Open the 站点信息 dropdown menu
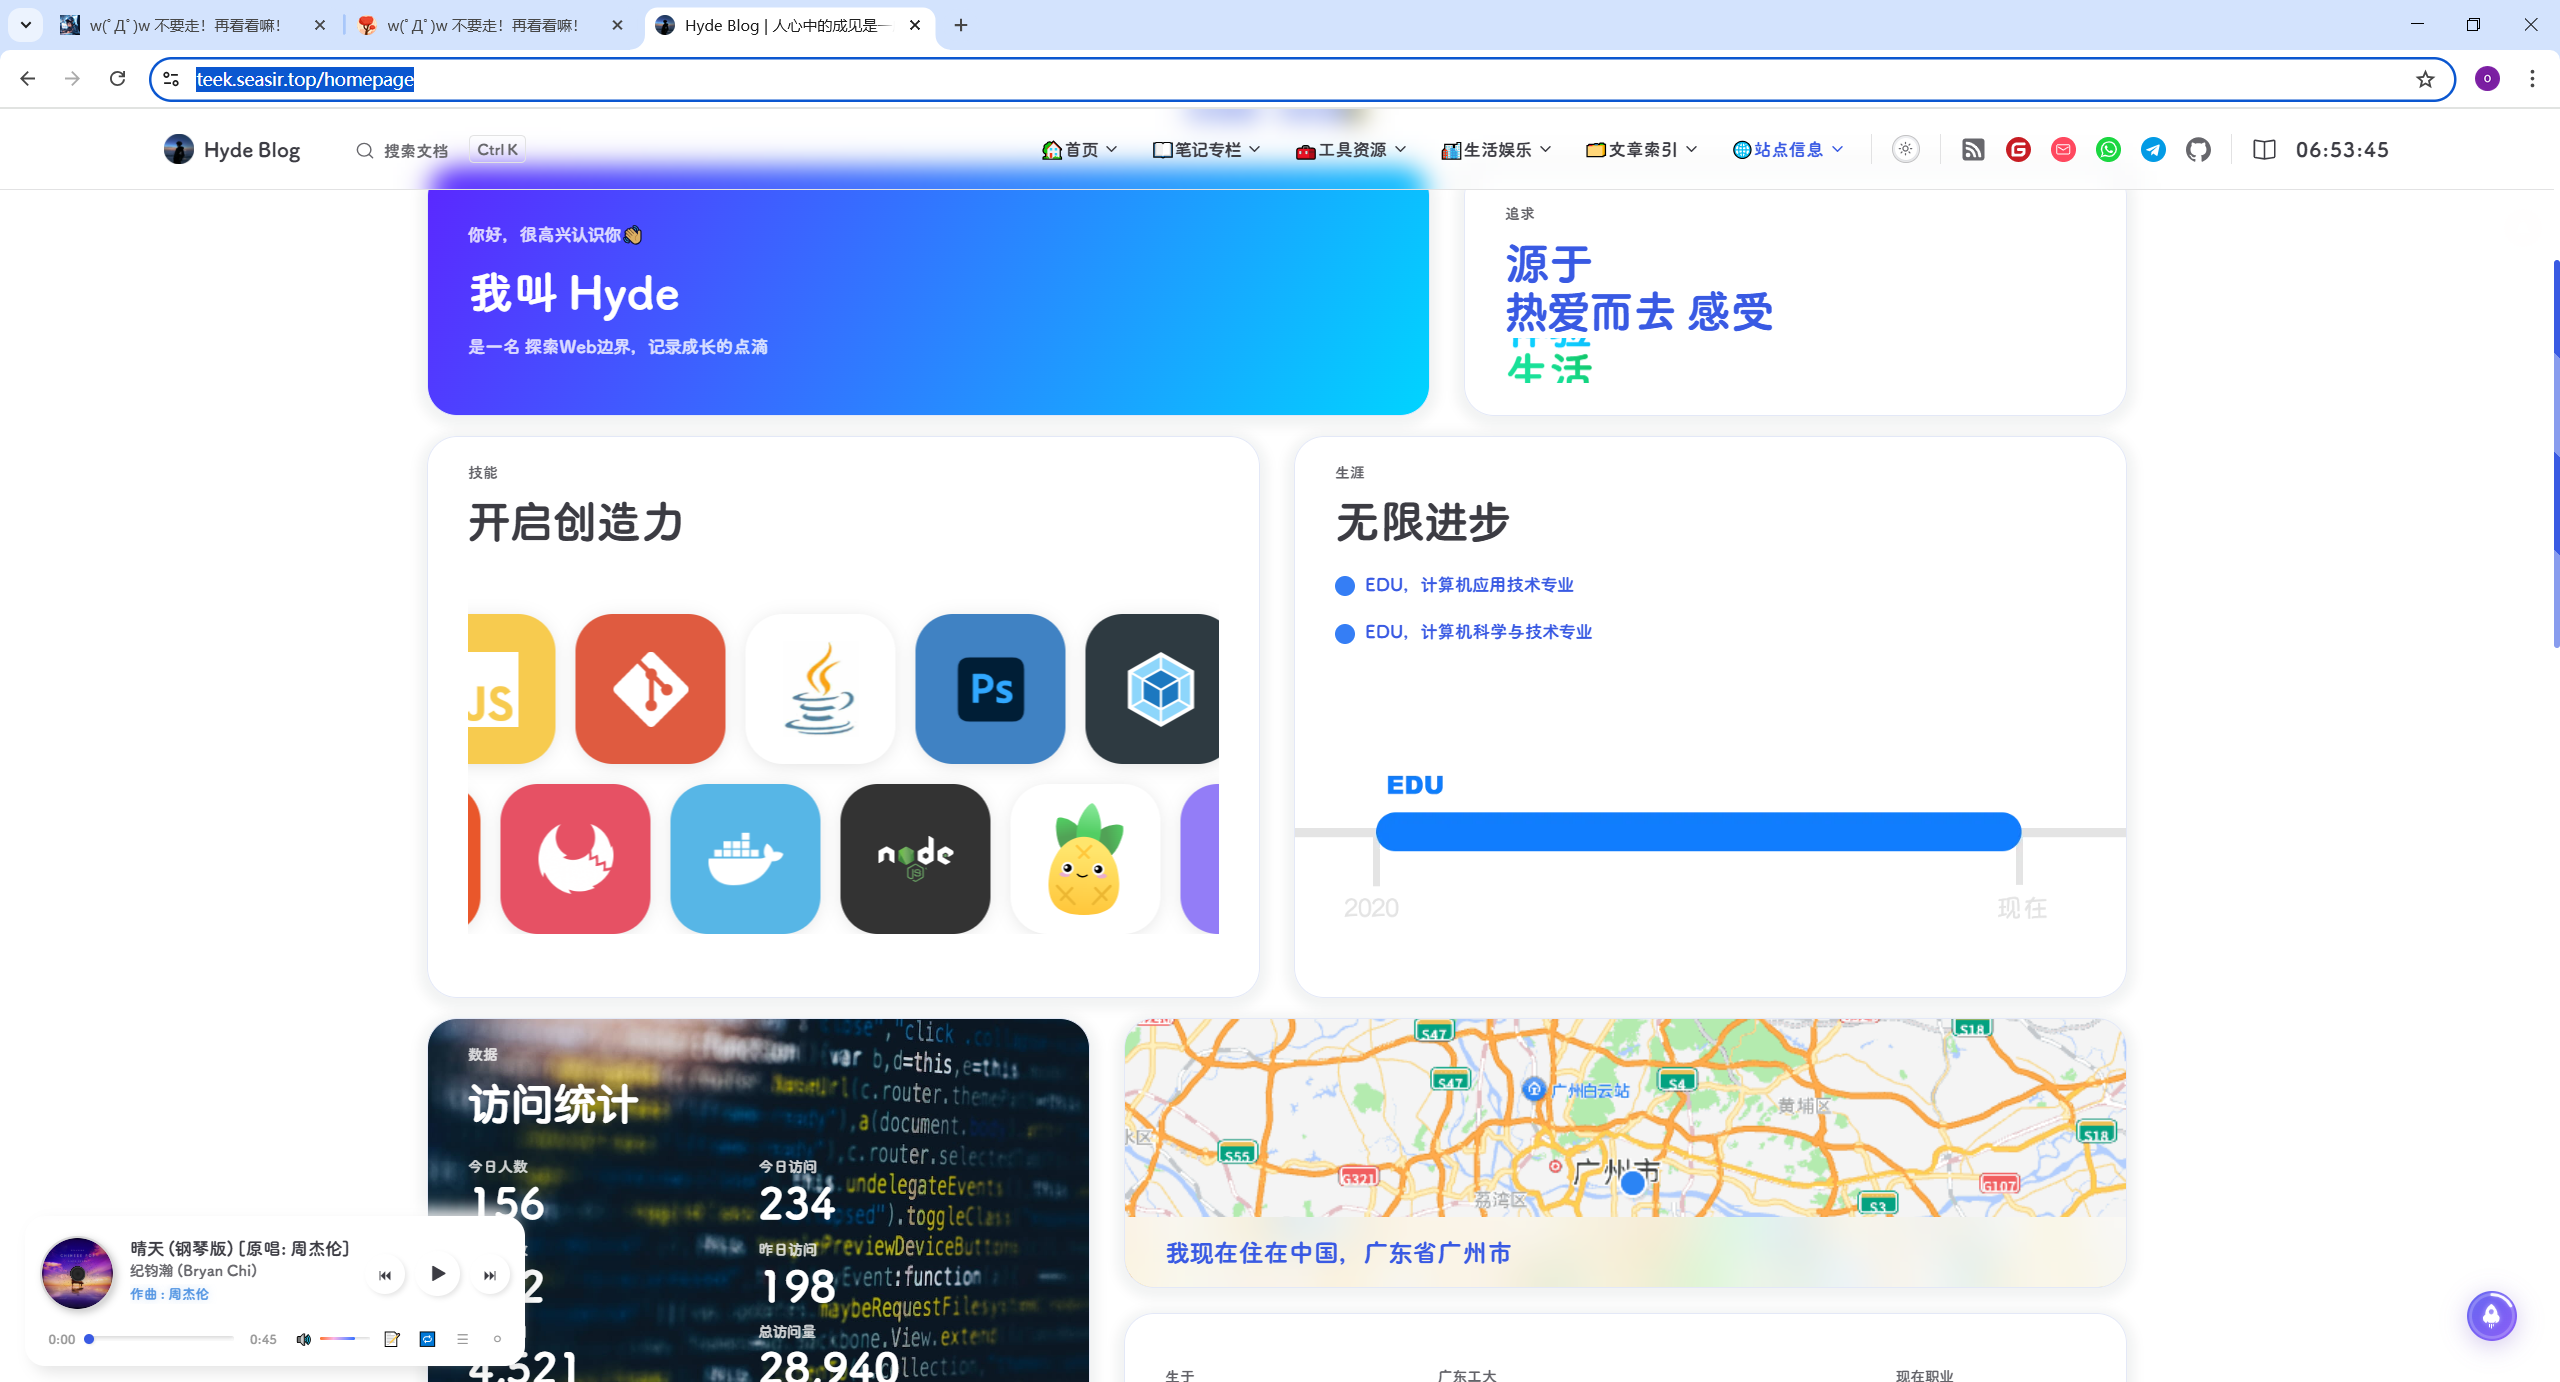This screenshot has height=1382, width=2560. [x=1787, y=150]
